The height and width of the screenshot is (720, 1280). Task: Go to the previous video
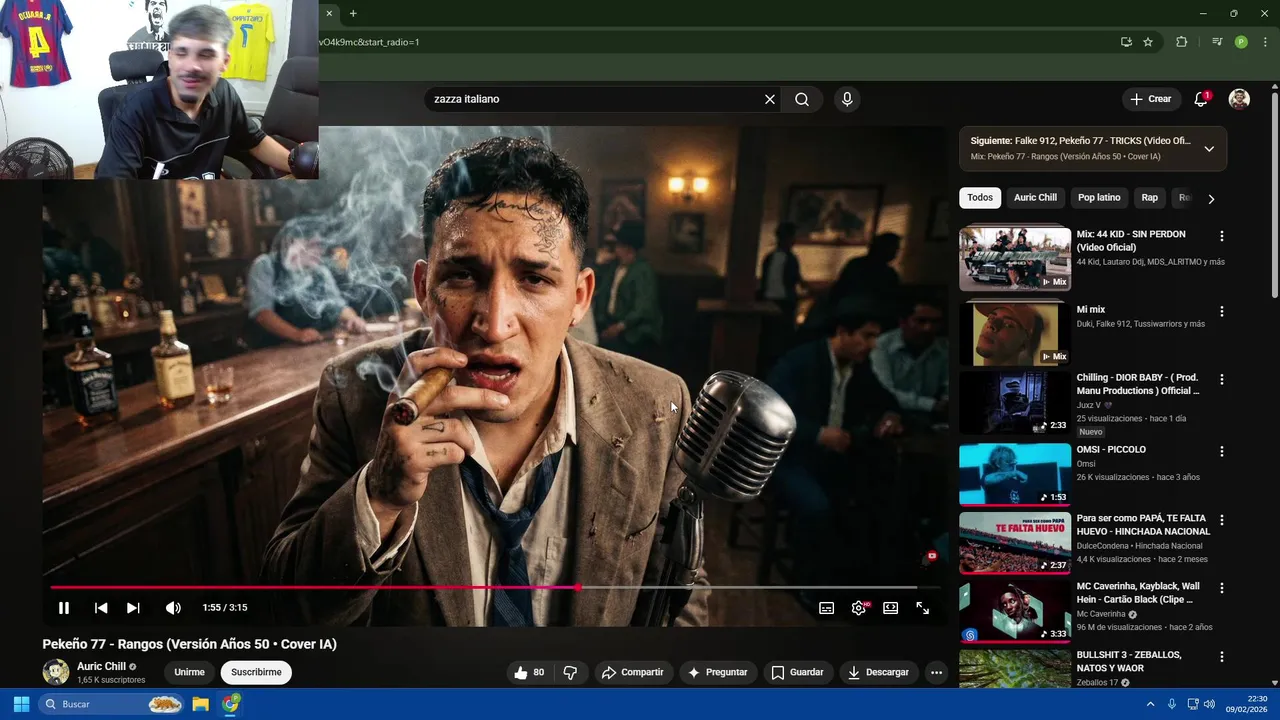[101, 608]
